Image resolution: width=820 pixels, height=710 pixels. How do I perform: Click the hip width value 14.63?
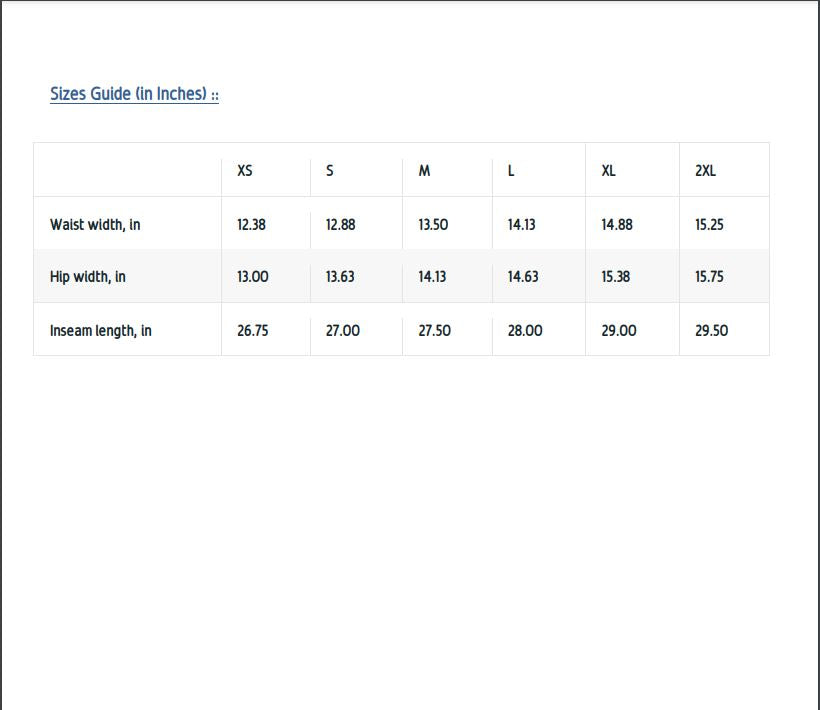(x=523, y=277)
